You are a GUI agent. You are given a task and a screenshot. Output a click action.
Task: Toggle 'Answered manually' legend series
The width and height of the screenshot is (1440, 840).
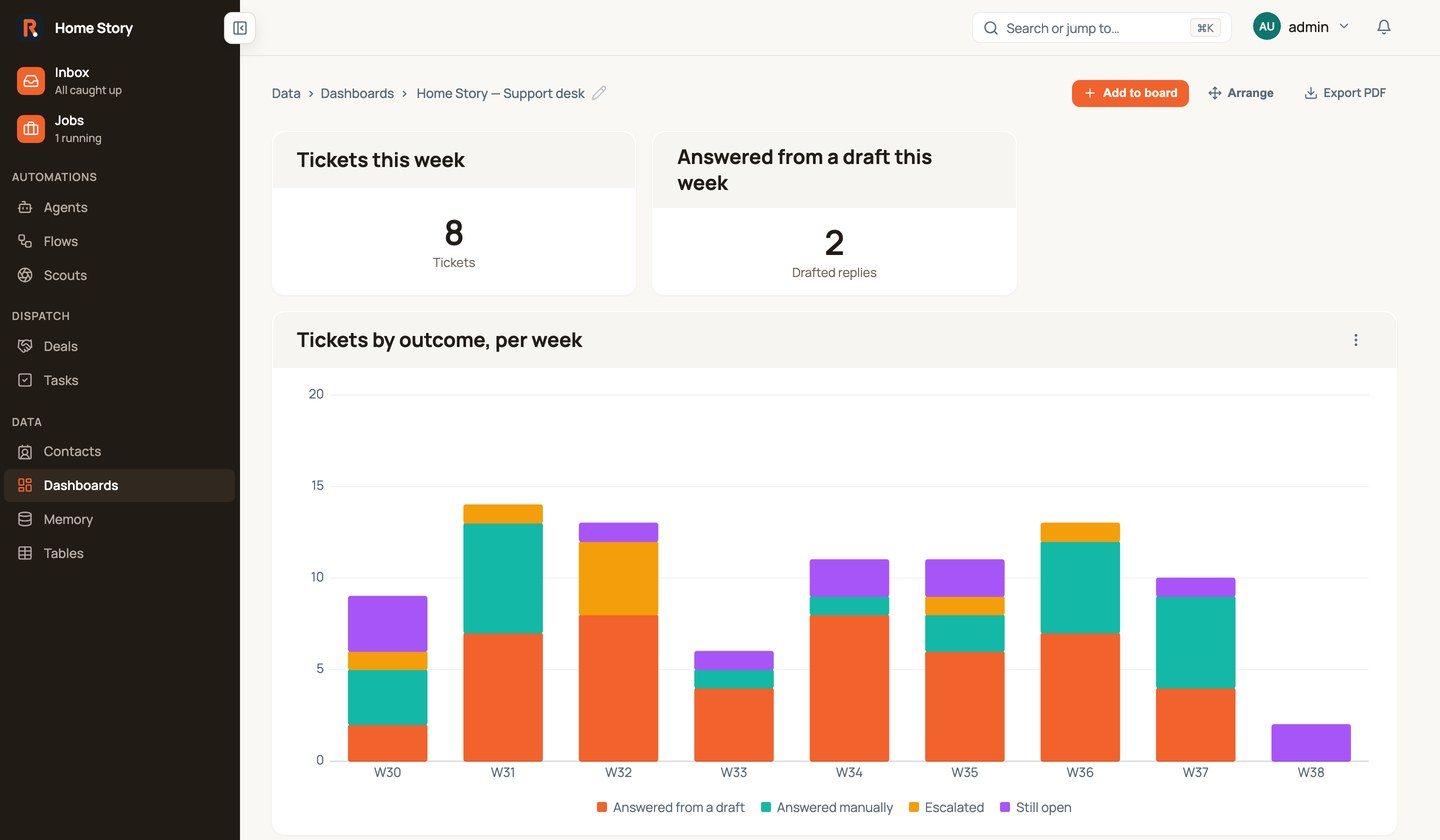827,808
